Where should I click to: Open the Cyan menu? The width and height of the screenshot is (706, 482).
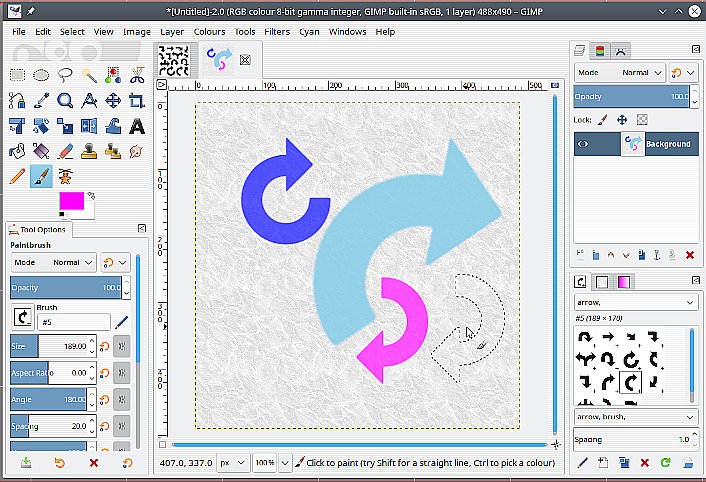coord(309,32)
